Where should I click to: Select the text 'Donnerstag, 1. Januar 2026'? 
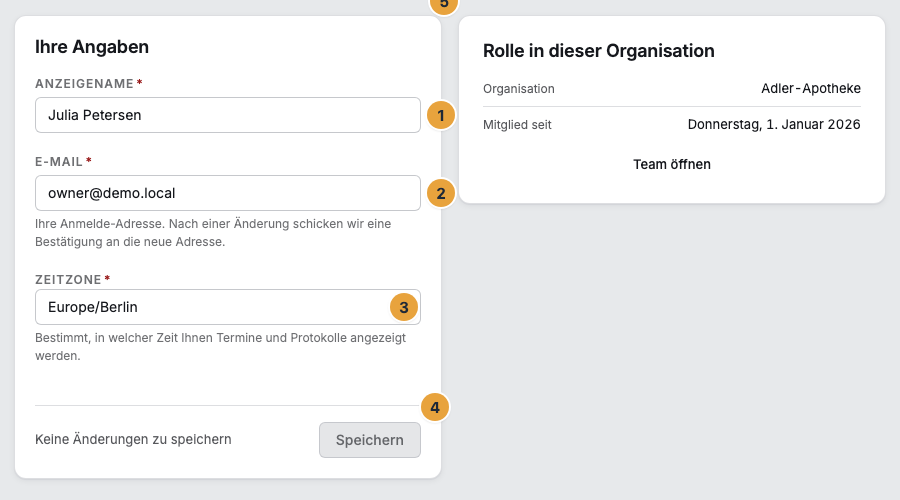coord(774,125)
